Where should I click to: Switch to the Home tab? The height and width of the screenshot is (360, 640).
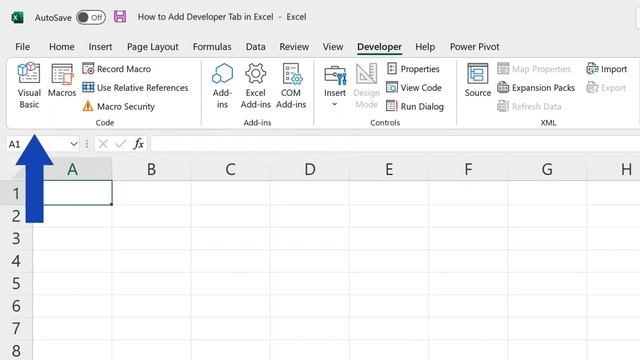click(x=62, y=47)
